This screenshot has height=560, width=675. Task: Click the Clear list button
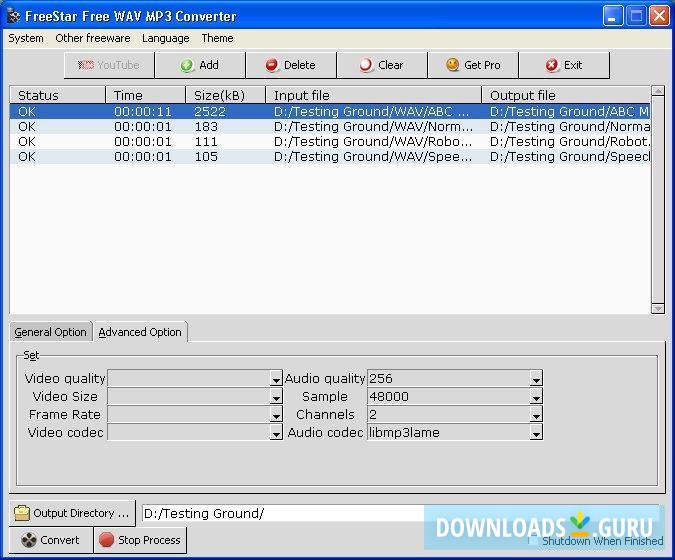point(382,65)
